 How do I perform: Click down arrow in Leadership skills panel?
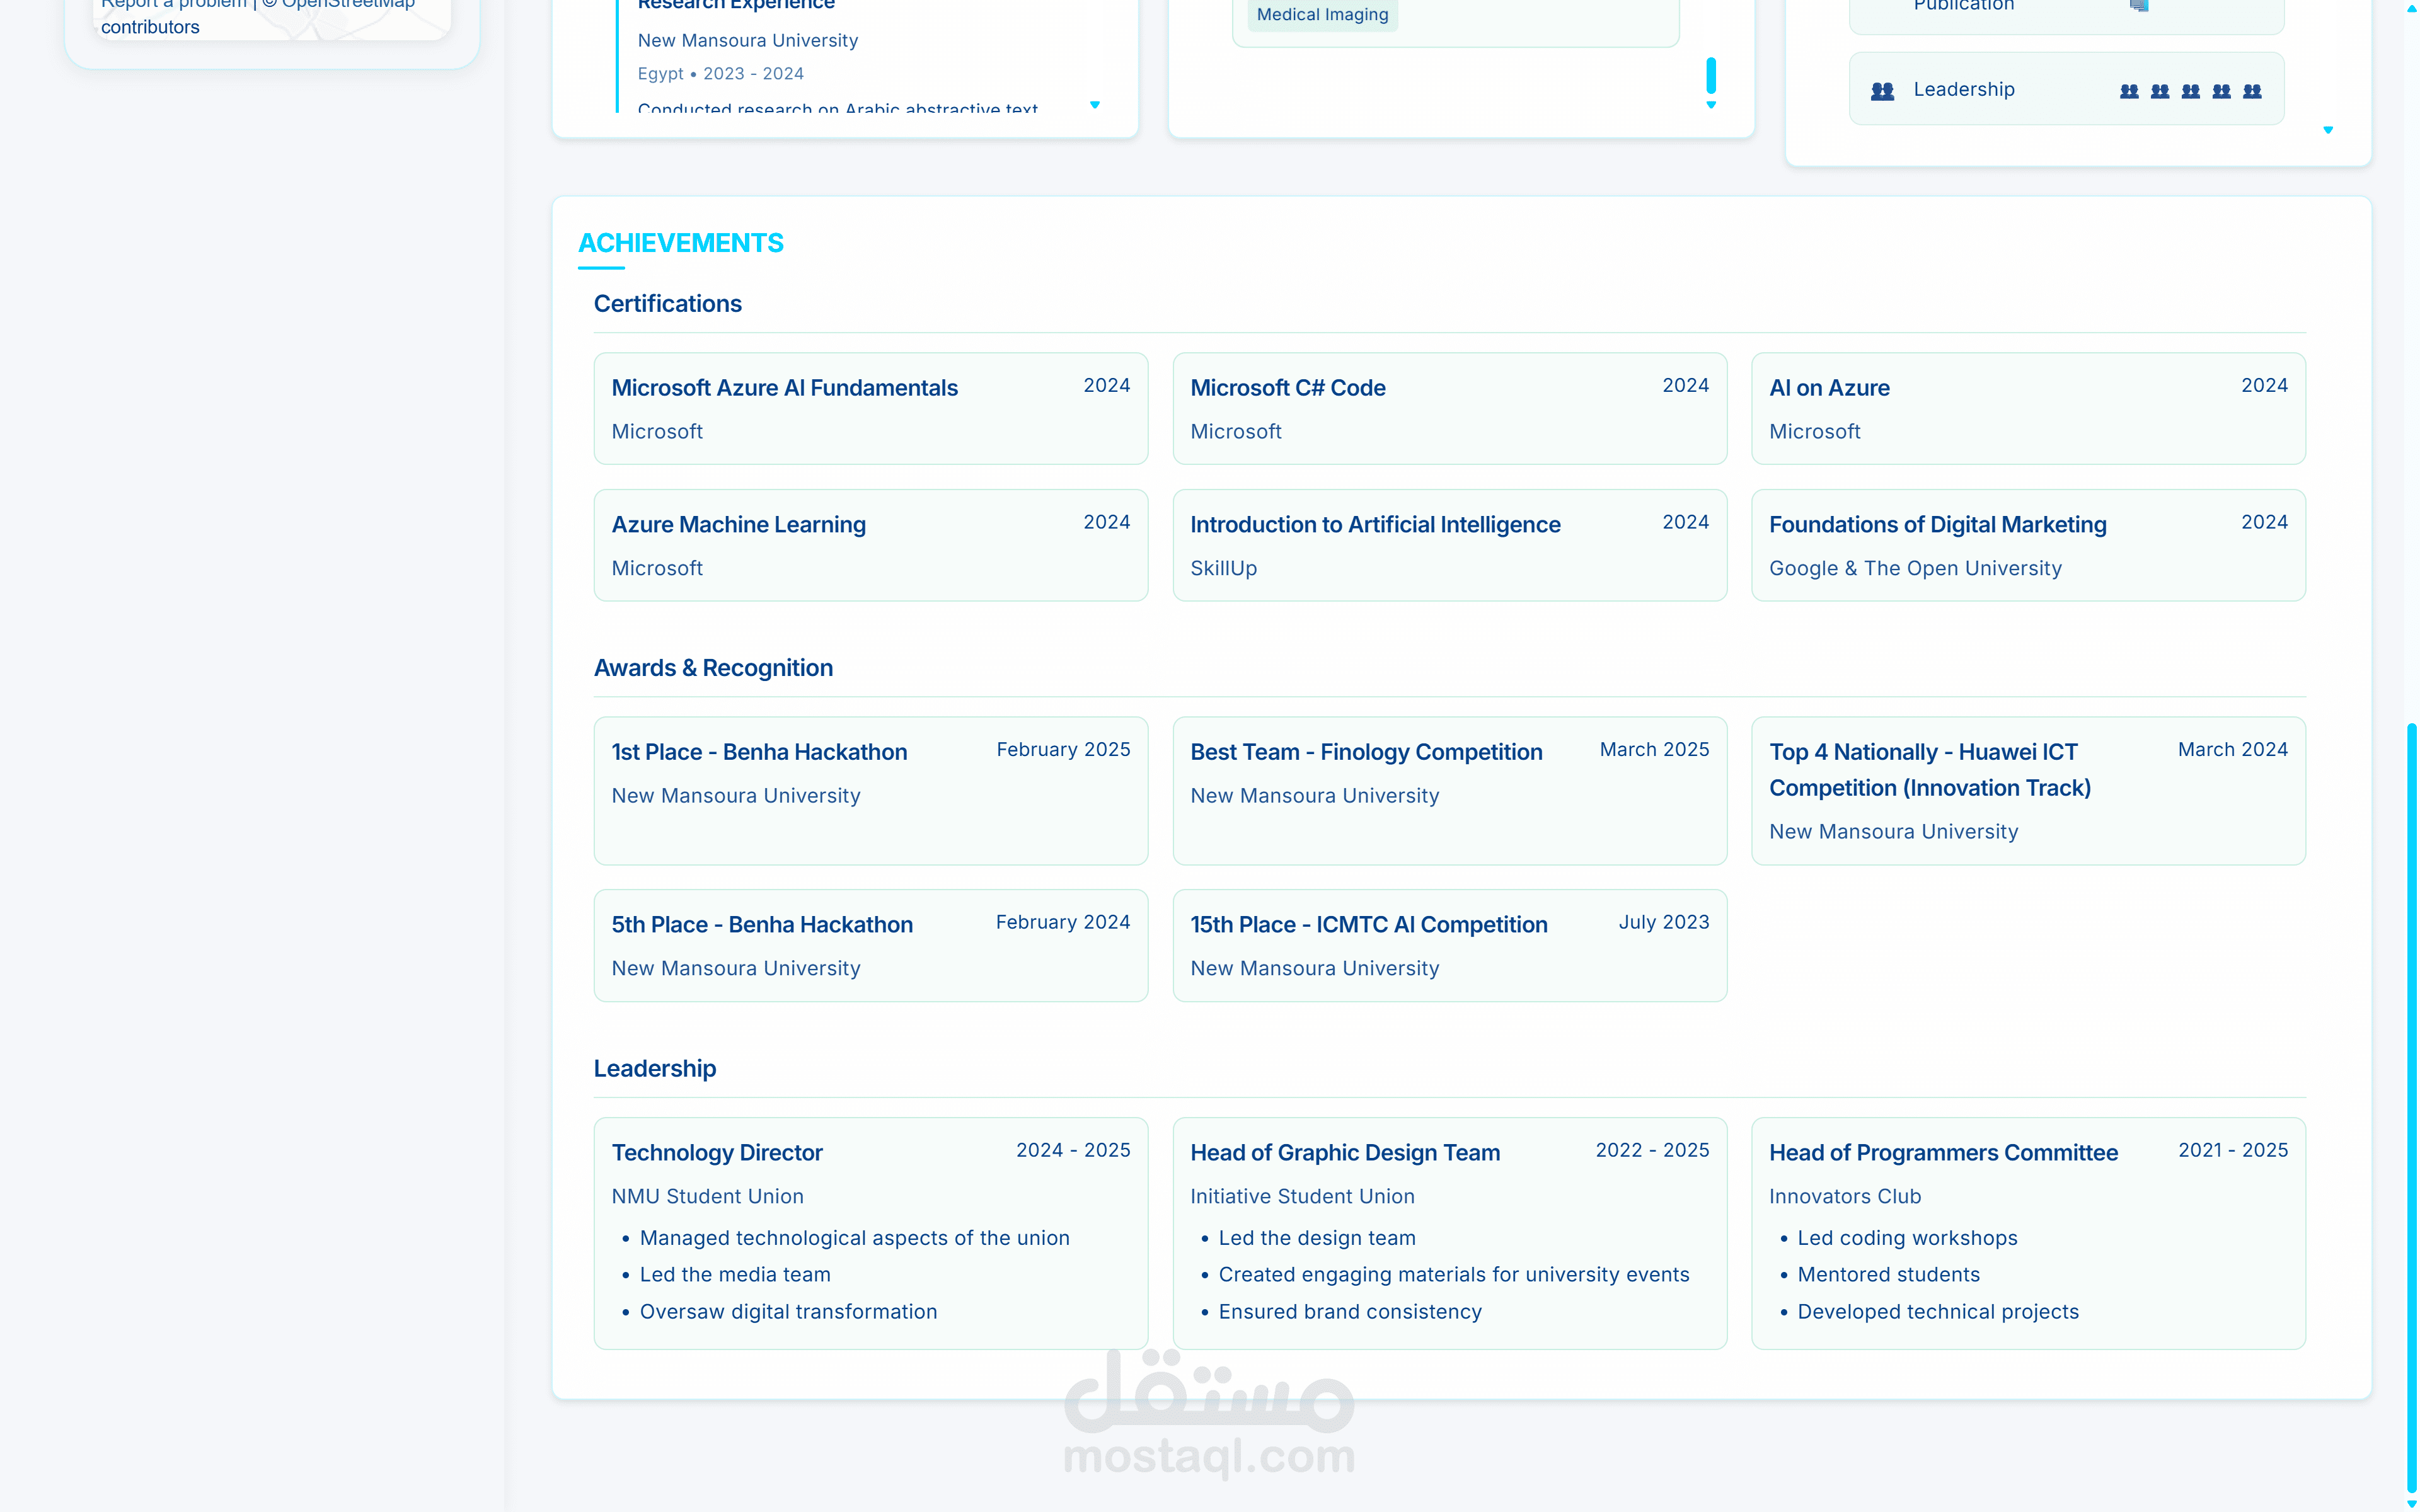tap(2328, 130)
